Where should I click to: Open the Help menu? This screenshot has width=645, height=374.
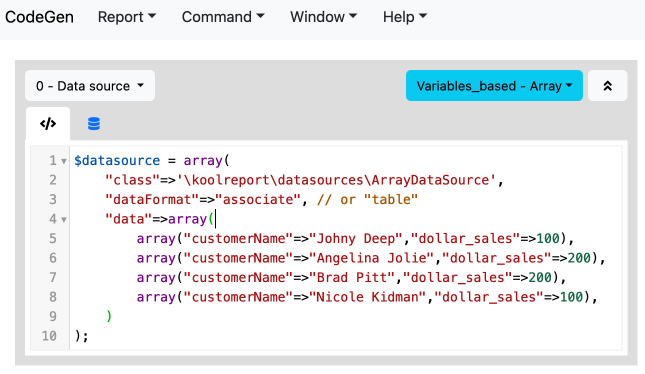[x=405, y=17]
